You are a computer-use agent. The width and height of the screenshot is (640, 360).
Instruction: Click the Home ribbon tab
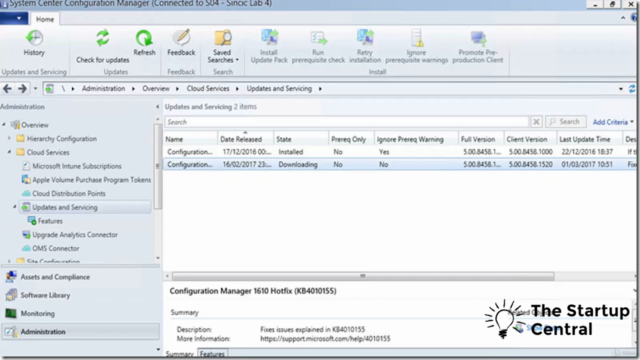click(44, 19)
